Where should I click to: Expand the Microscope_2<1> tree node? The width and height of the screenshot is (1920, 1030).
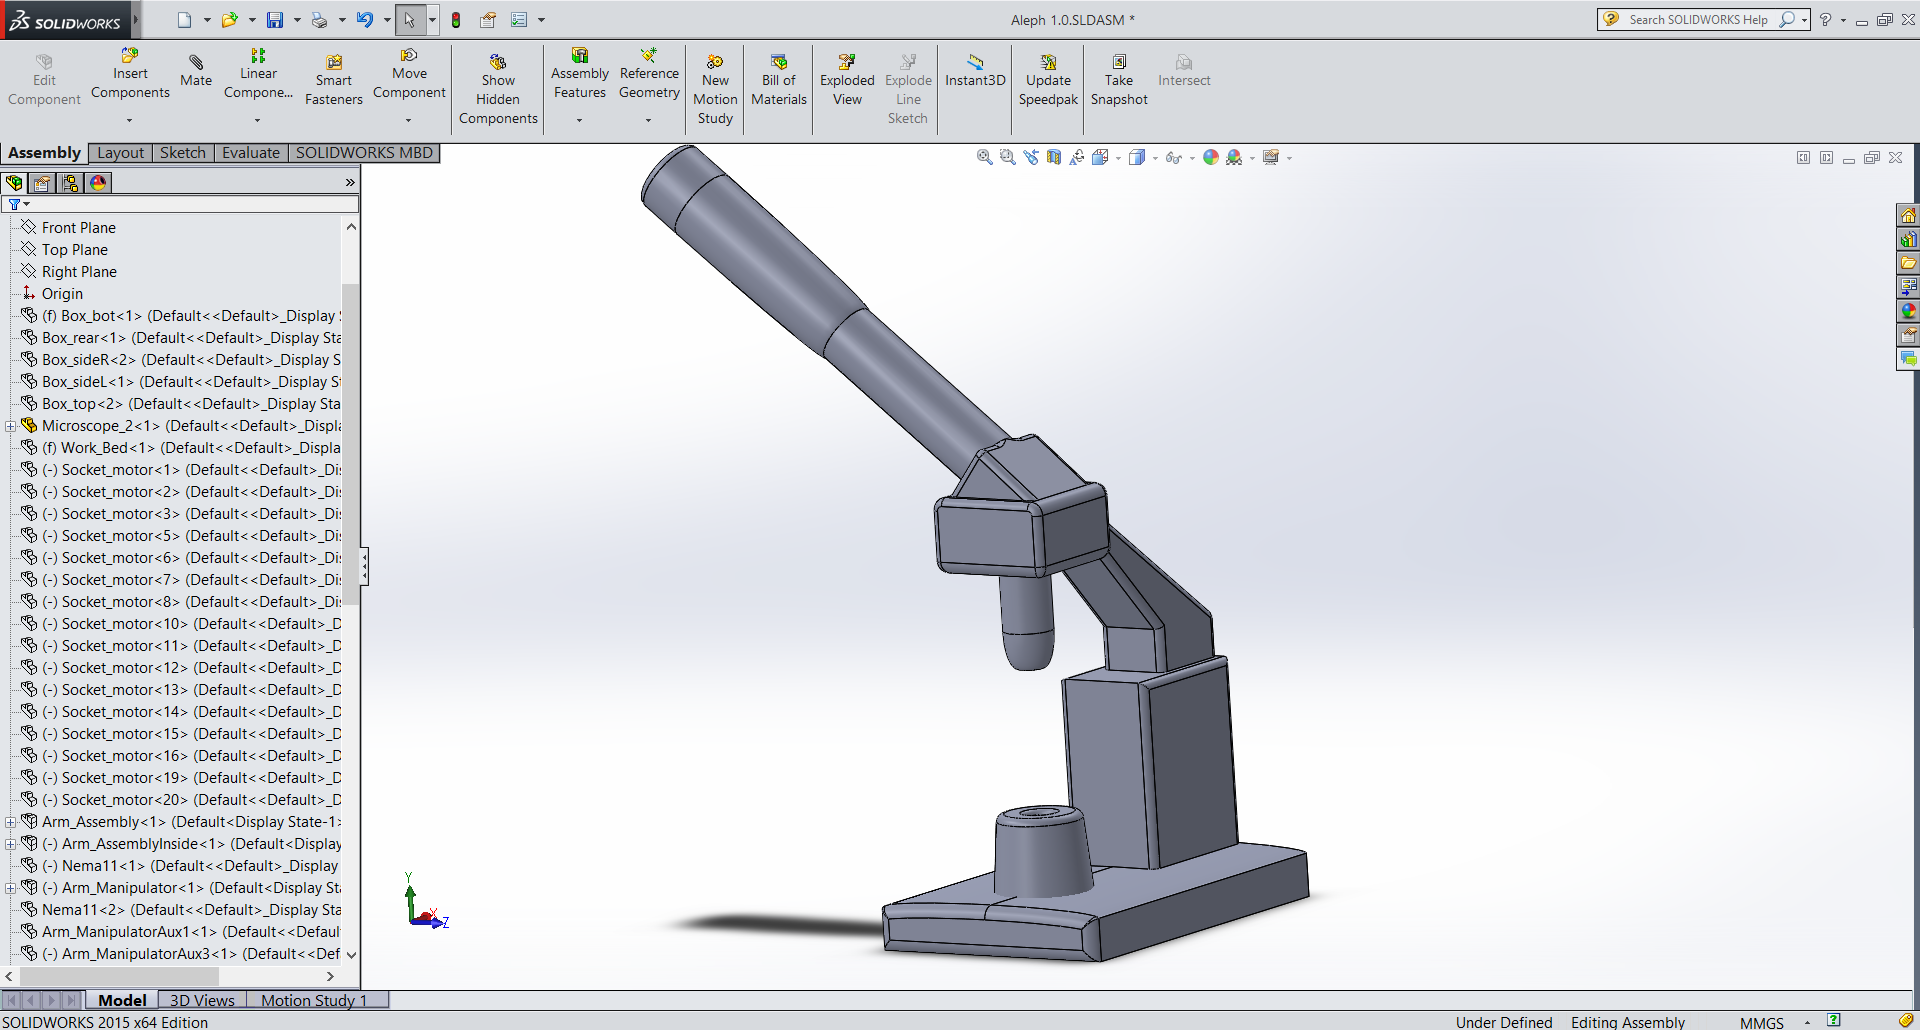click(11, 426)
